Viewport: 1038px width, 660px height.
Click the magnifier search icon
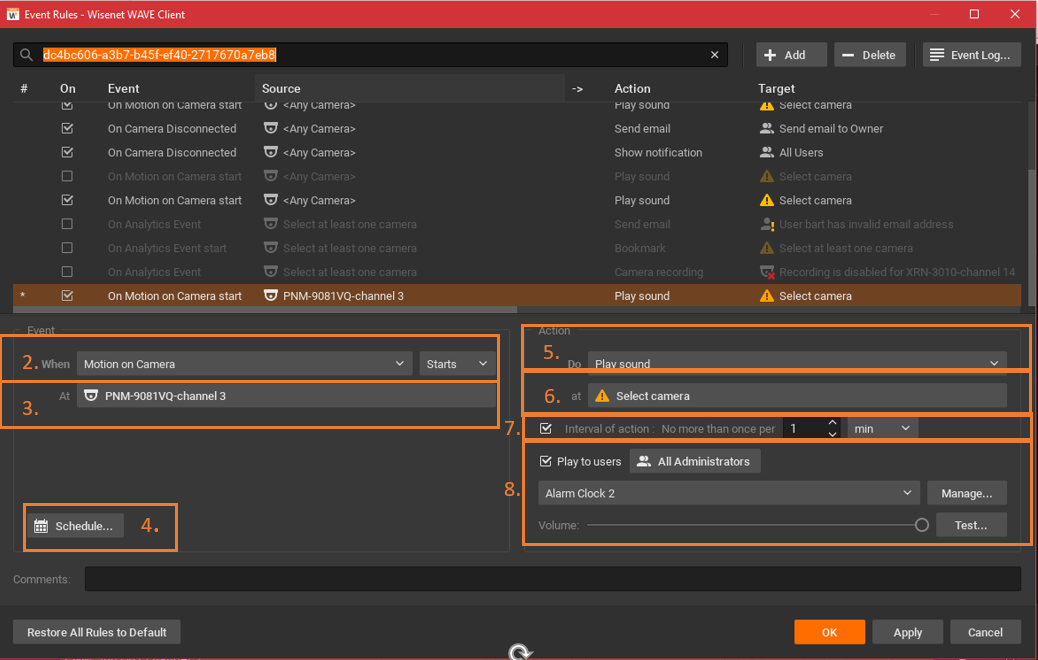pos(26,55)
